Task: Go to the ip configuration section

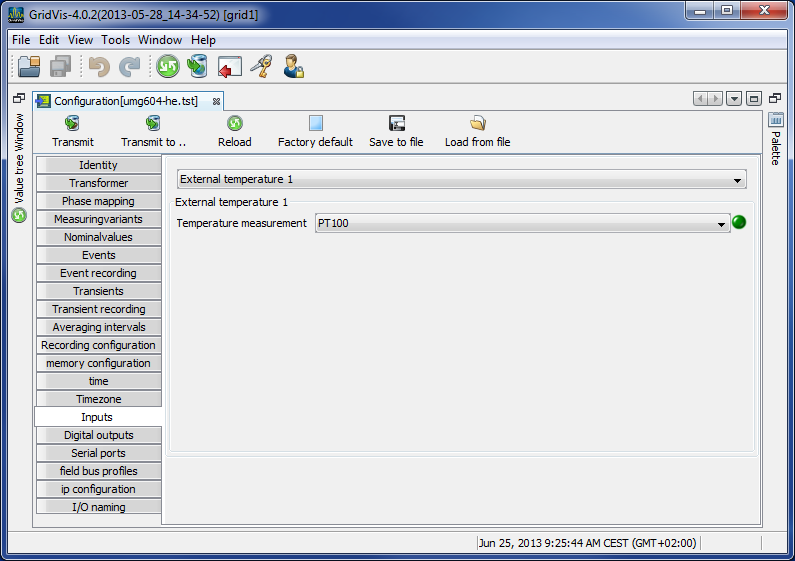Action: coord(98,489)
